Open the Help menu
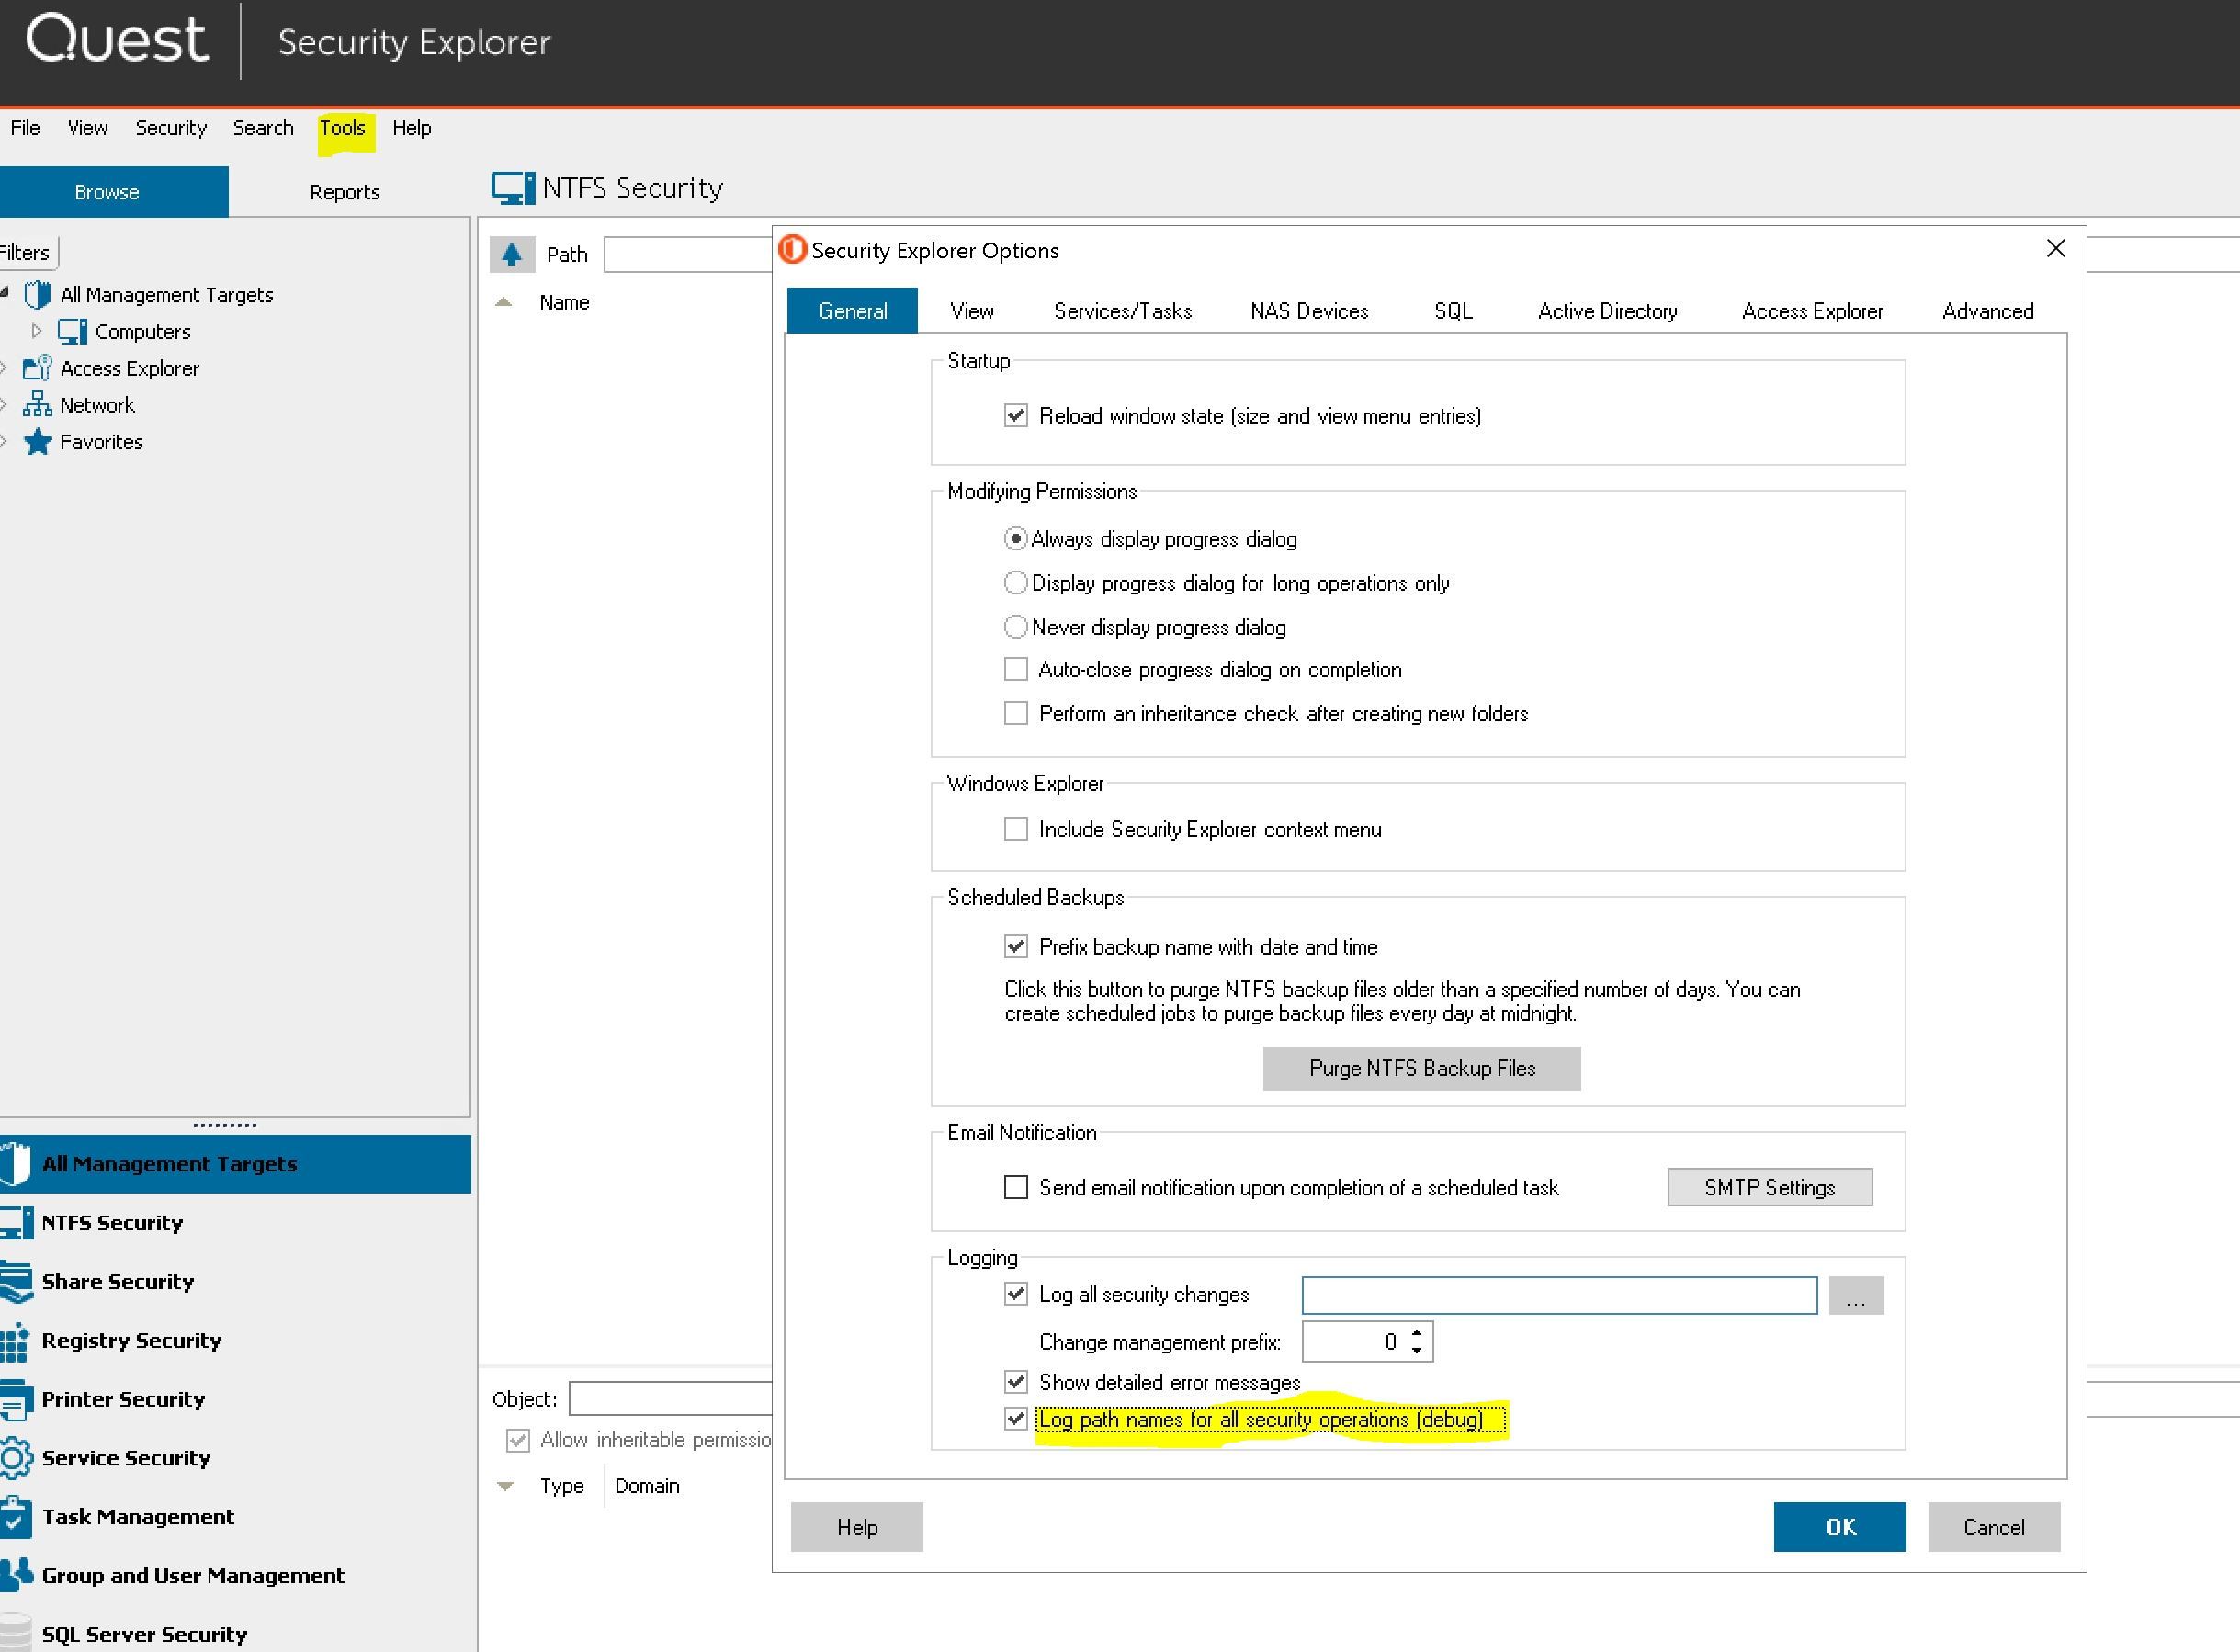This screenshot has height=1652, width=2240. (x=412, y=128)
